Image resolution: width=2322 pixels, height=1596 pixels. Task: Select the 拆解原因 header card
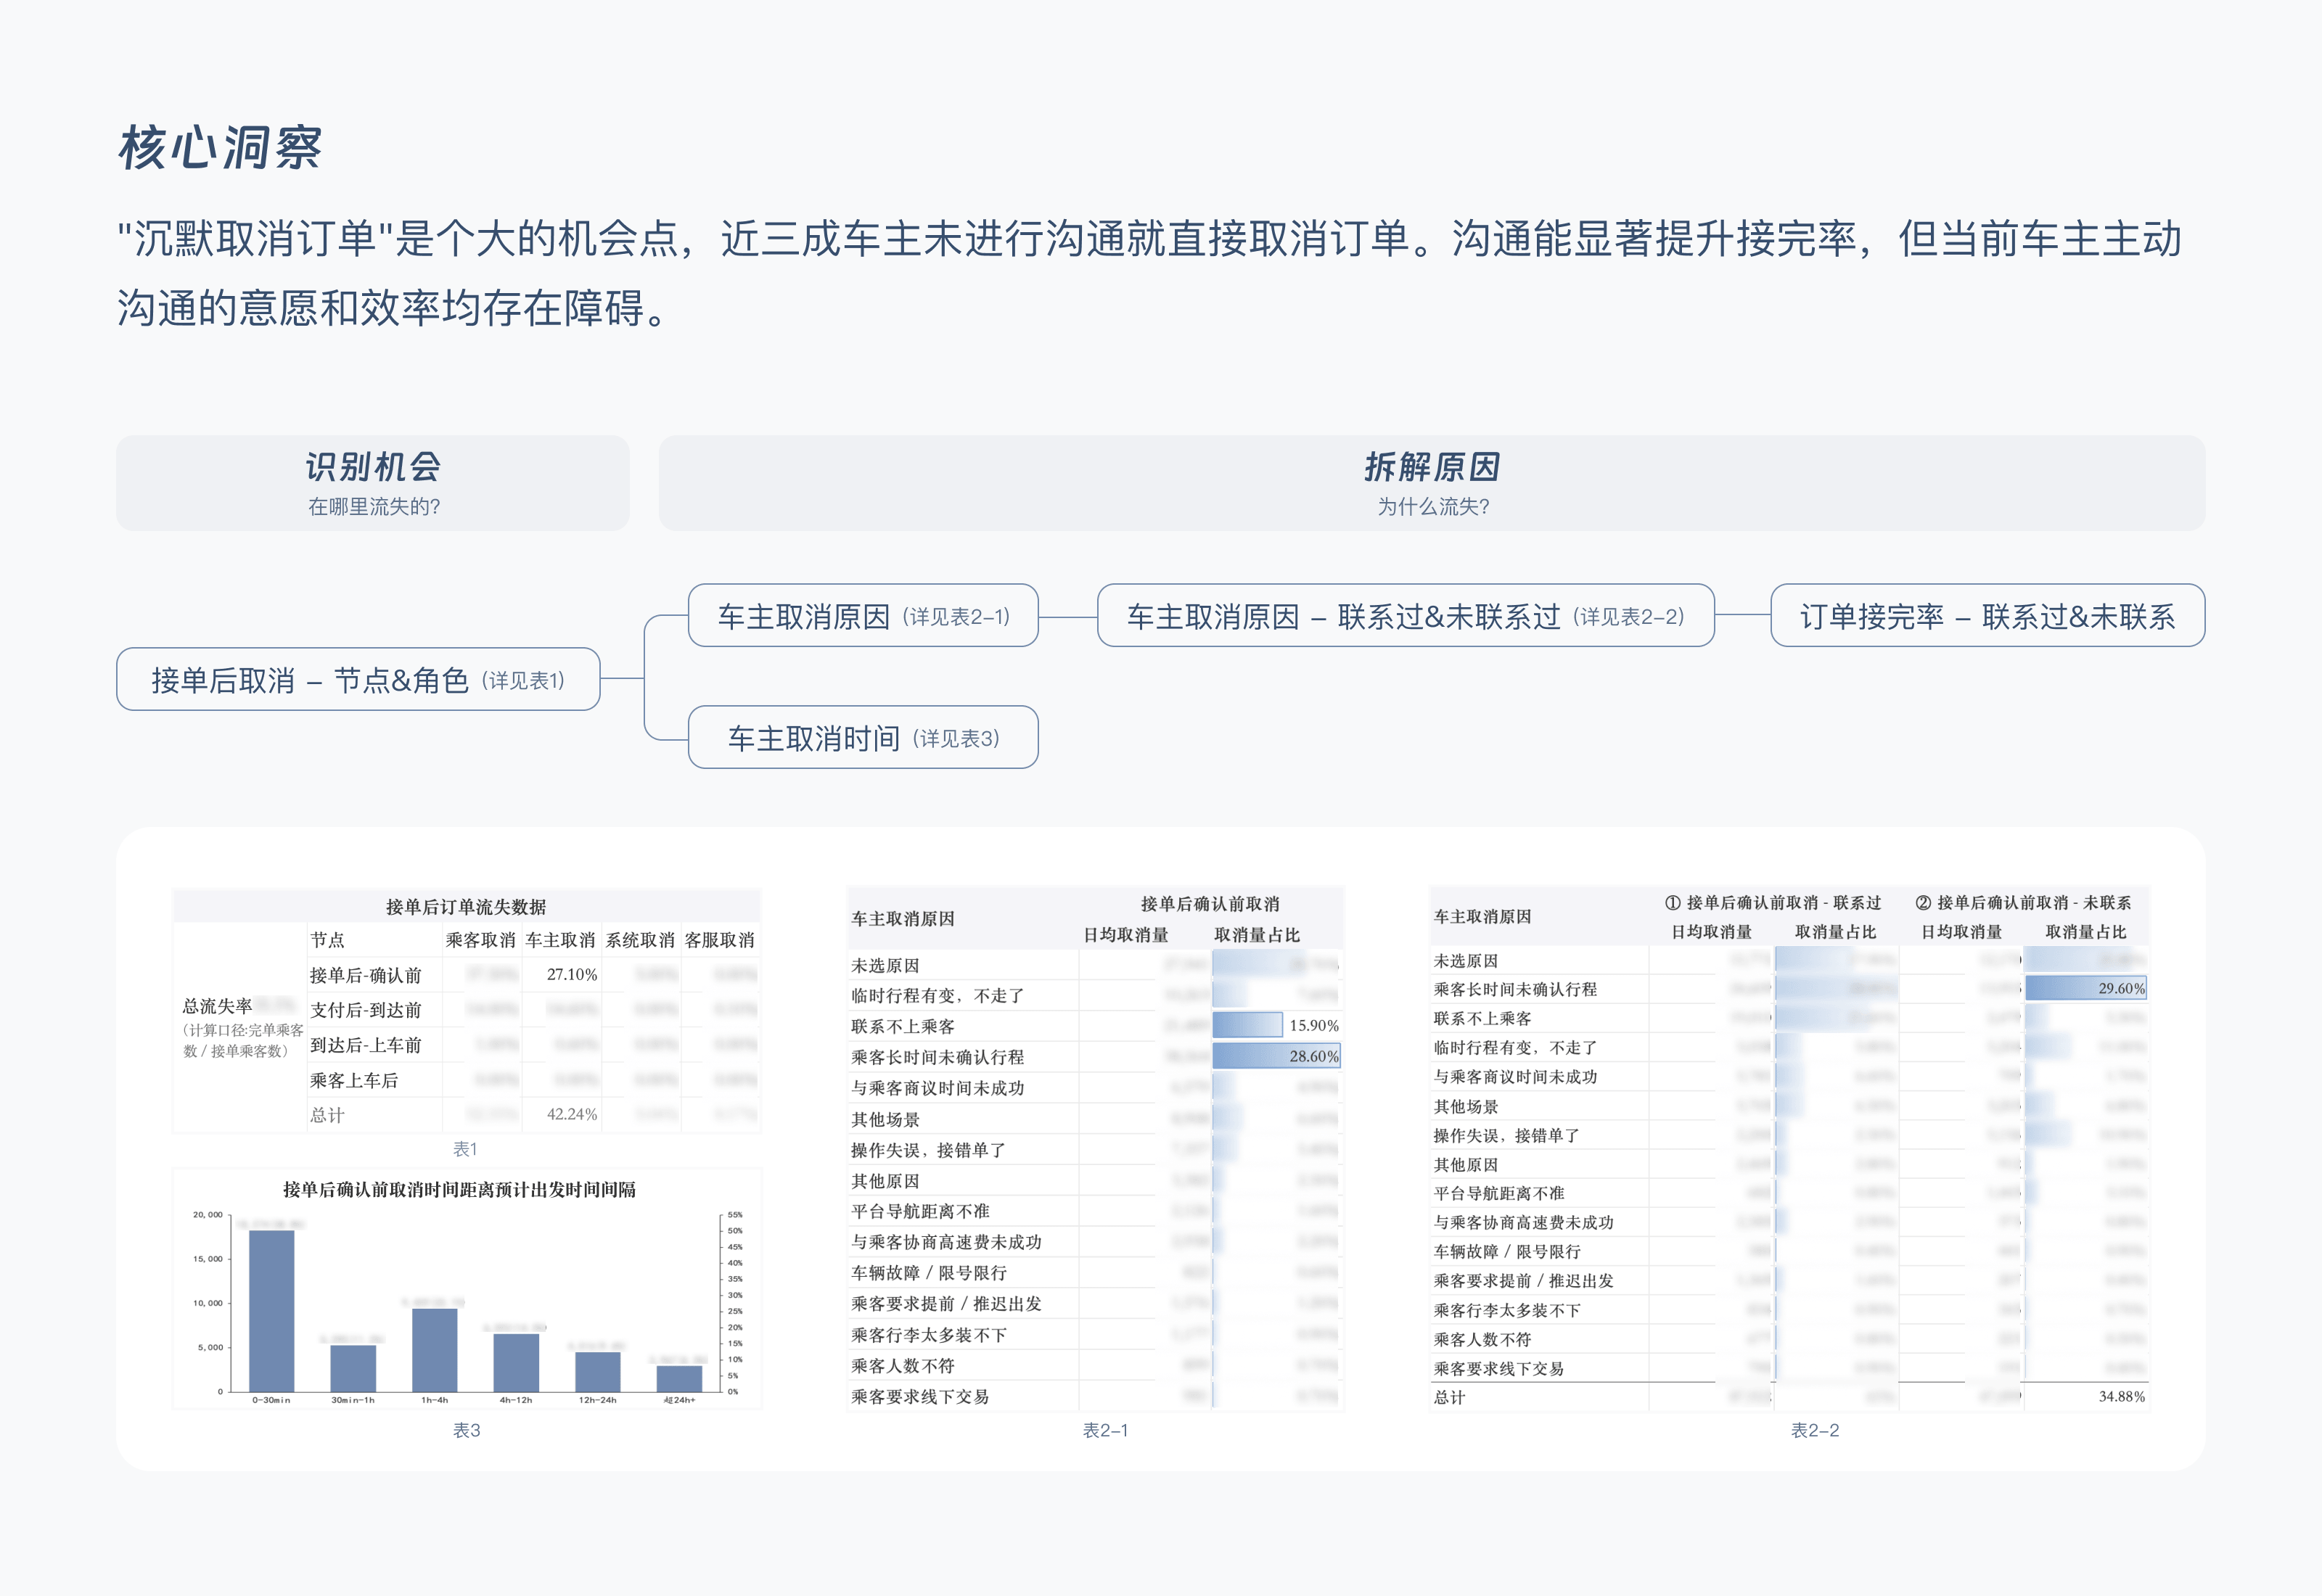[1431, 482]
